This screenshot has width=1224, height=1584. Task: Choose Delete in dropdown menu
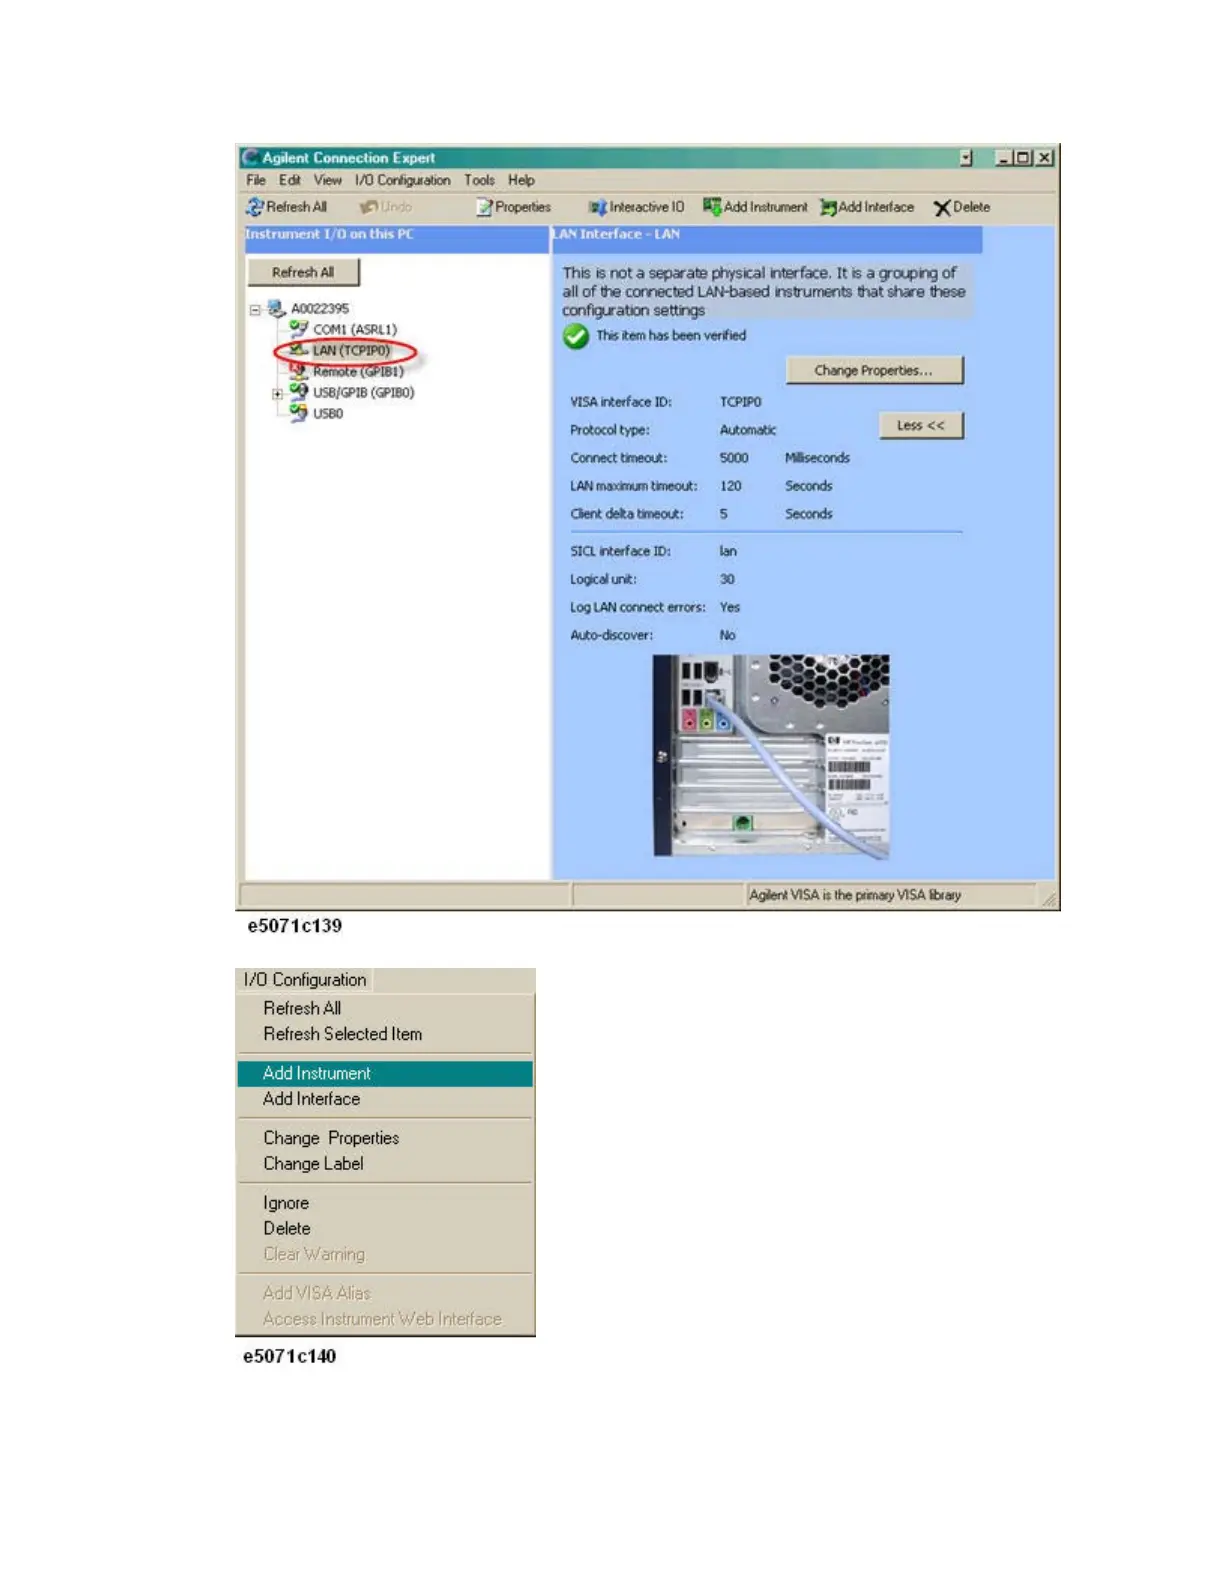click(385, 1229)
